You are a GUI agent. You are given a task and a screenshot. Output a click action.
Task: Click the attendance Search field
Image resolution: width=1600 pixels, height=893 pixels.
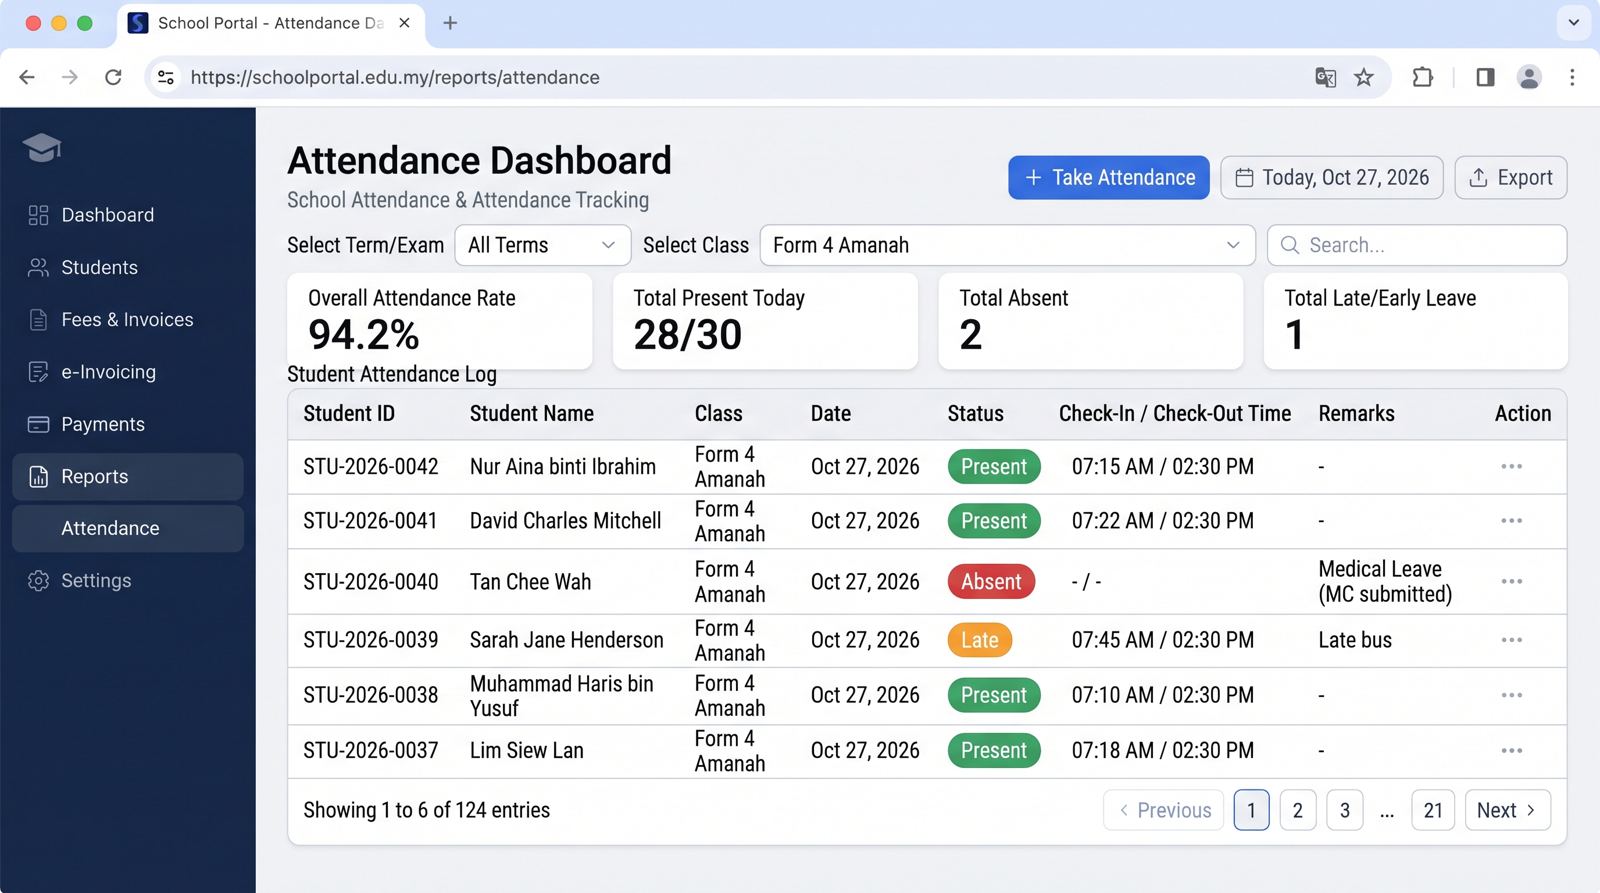(x=1417, y=245)
